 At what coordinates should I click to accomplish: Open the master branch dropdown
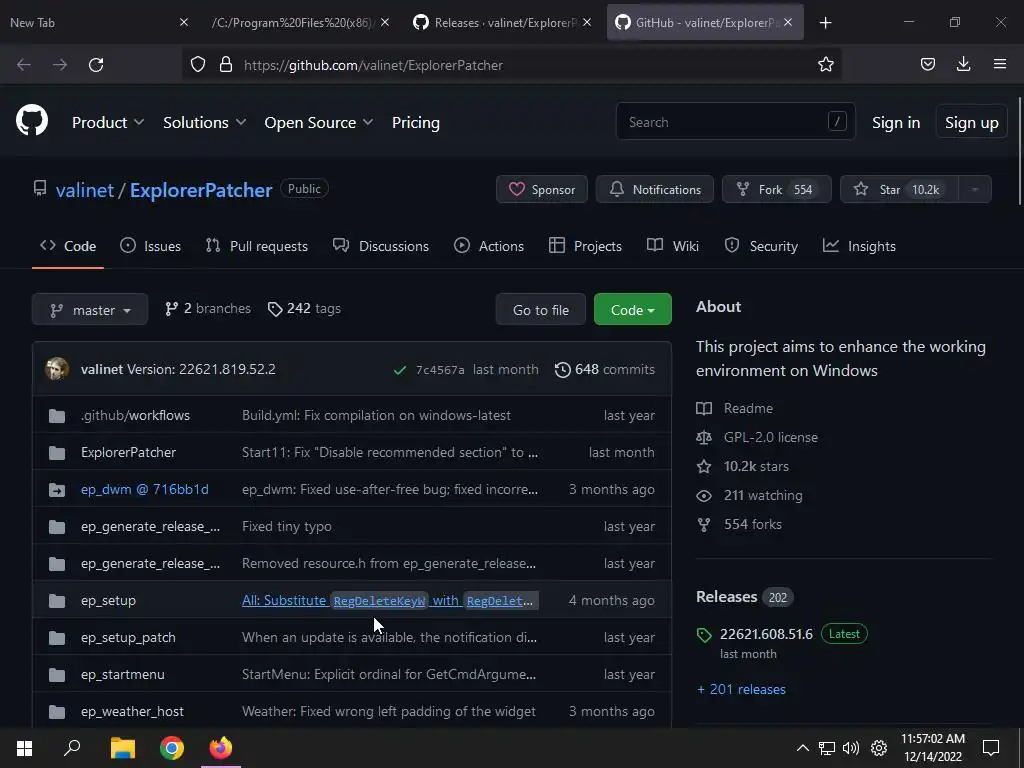[x=90, y=310]
